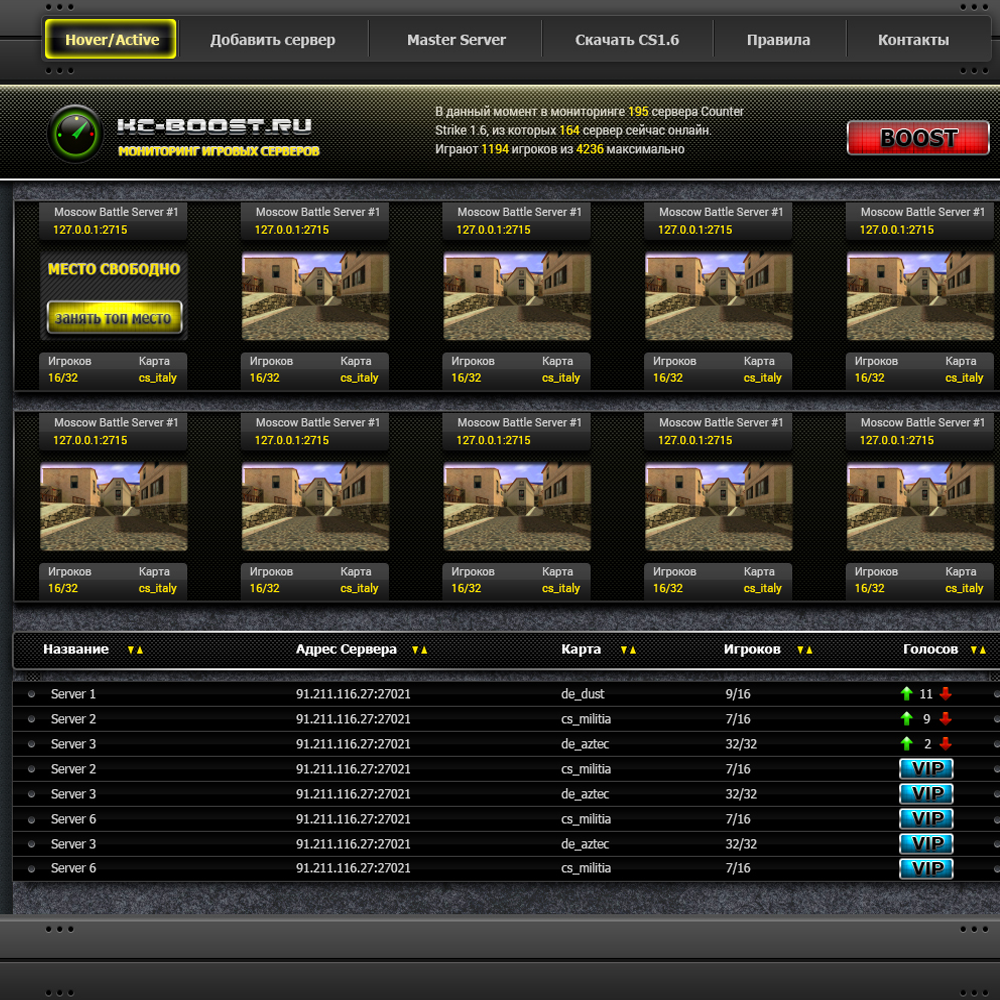Click red downvote arrow beside 9 votes

pos(945,719)
